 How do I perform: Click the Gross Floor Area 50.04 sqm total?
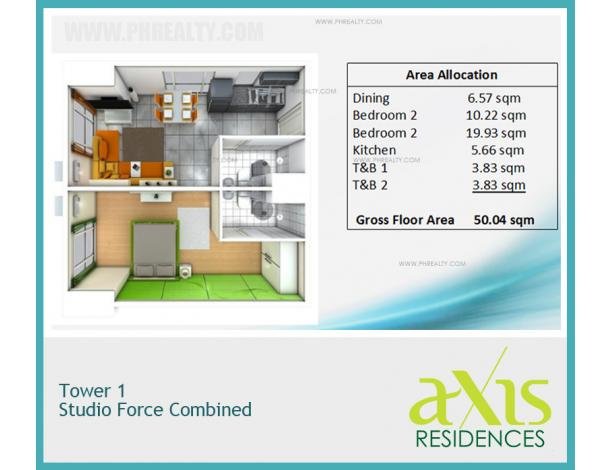point(451,219)
